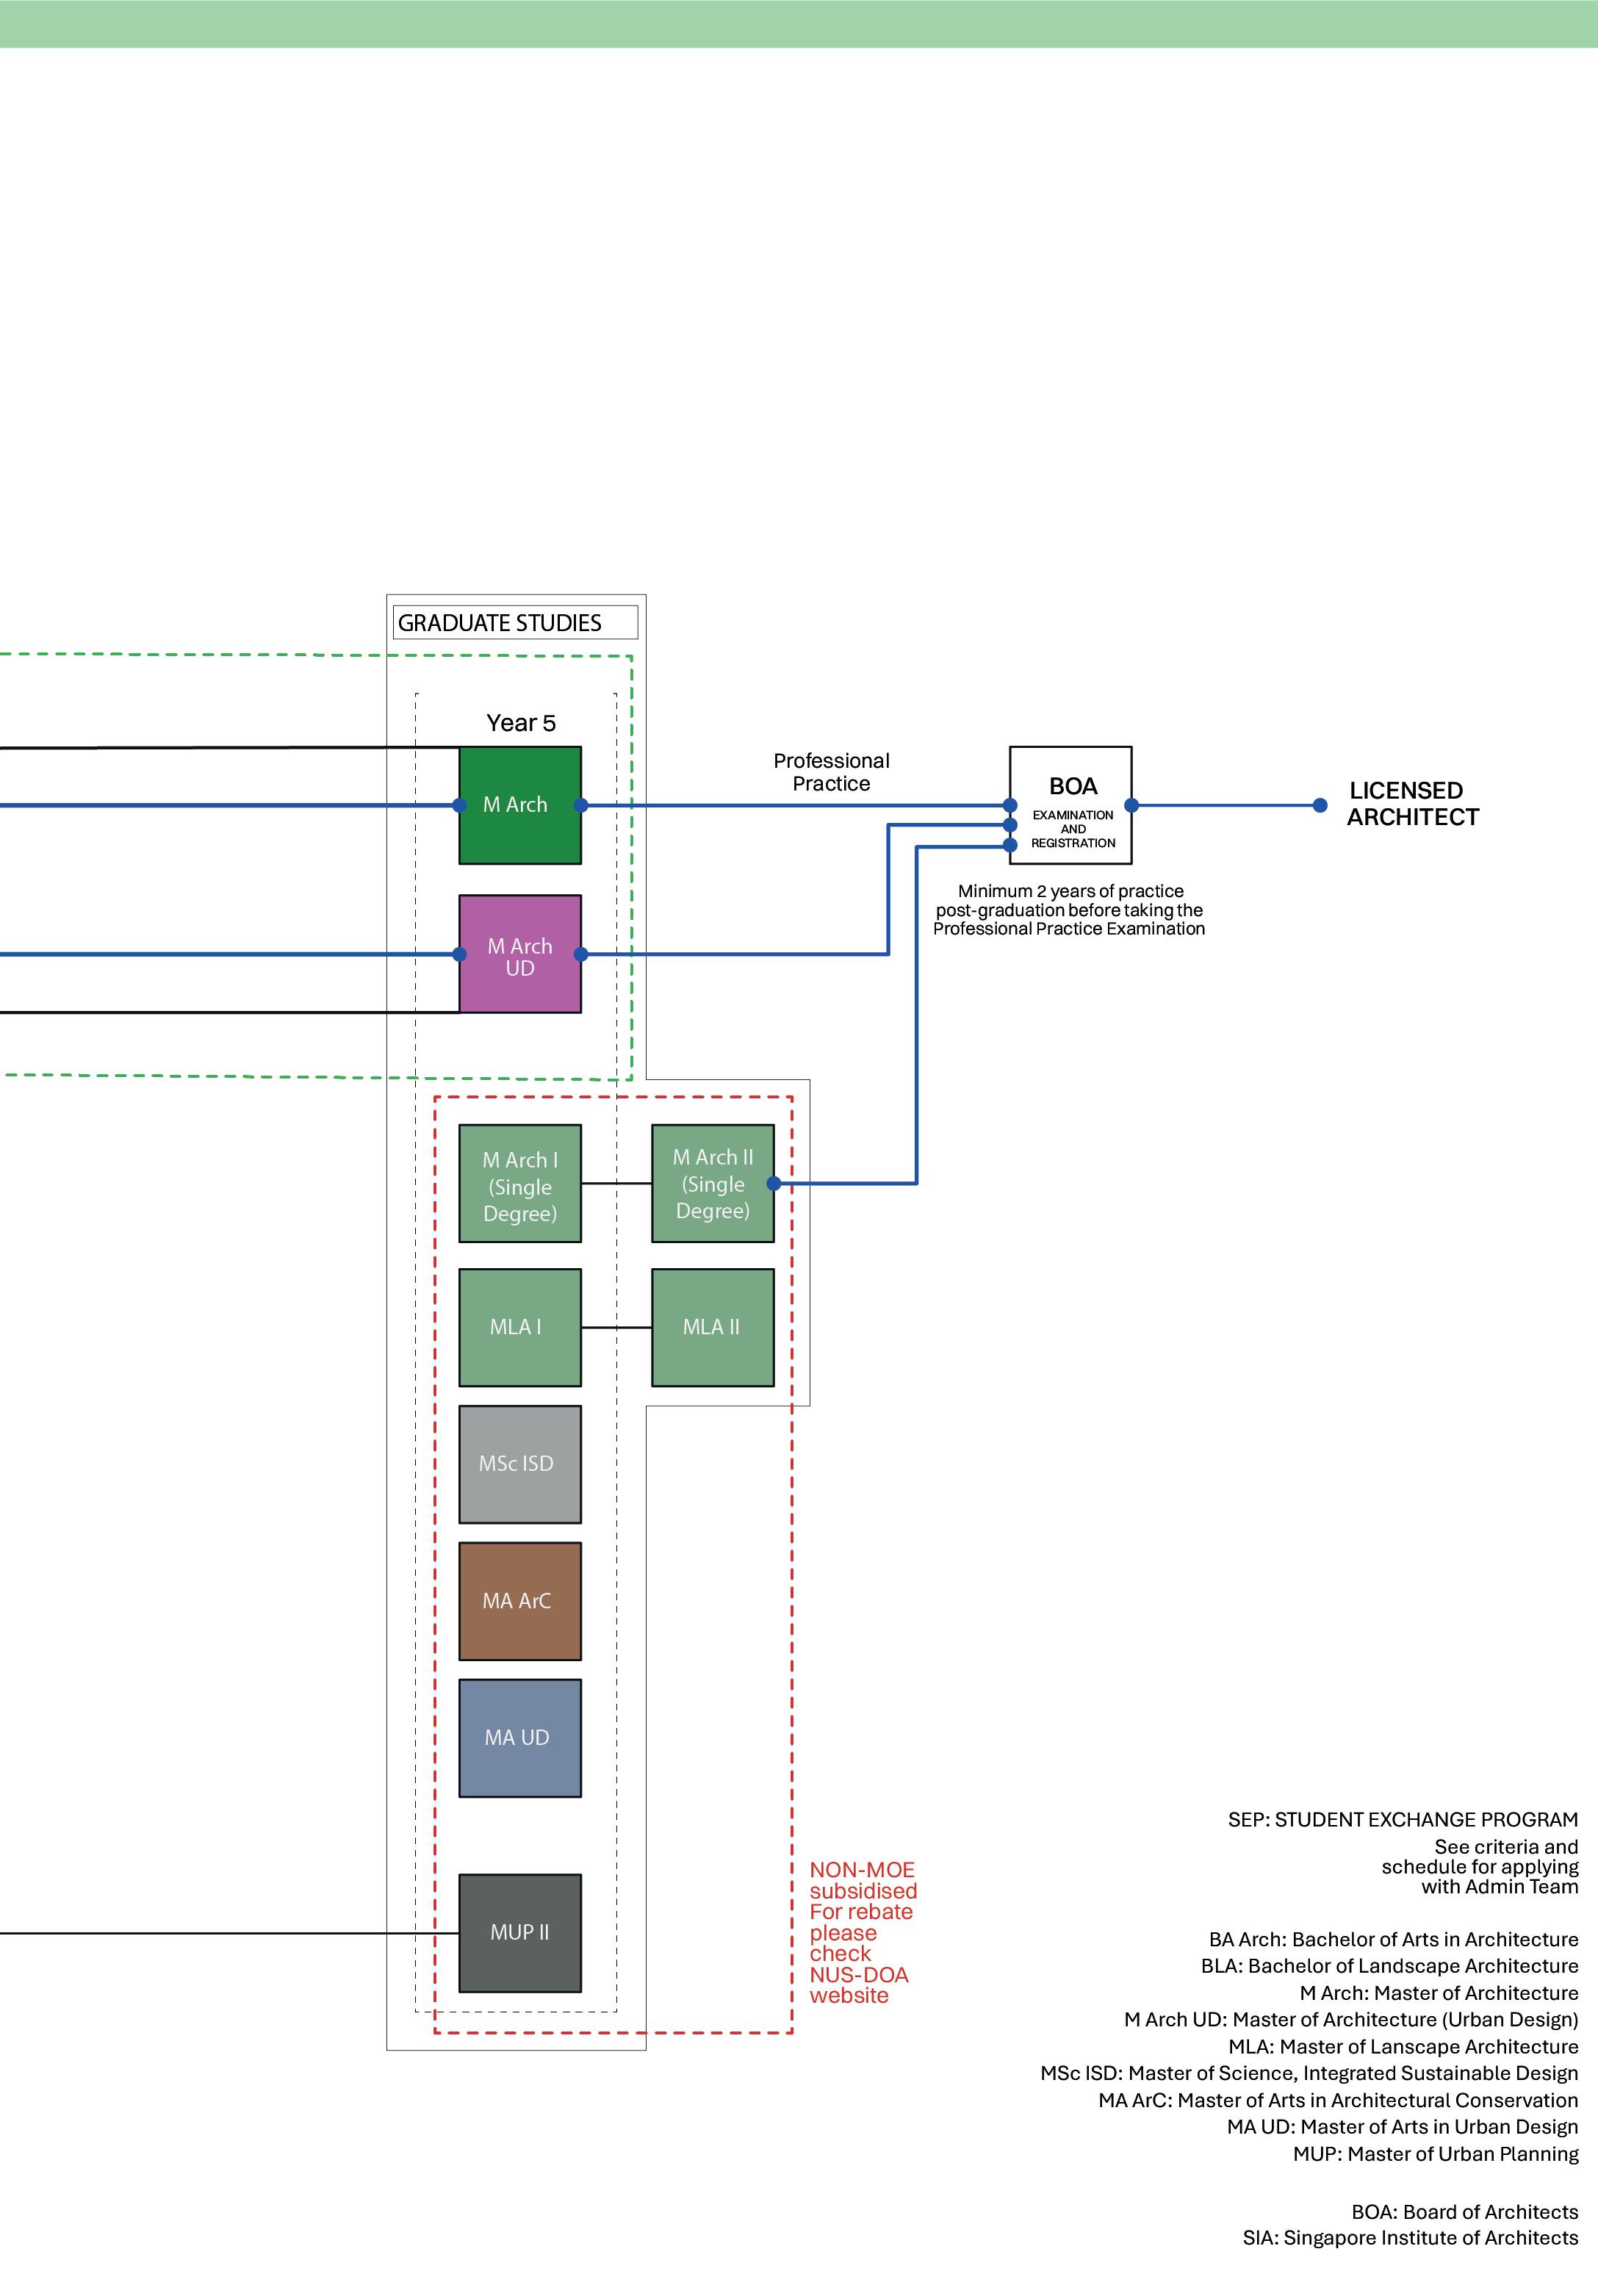Click the MLA I box
The width and height of the screenshot is (1598, 2296).
pos(519,1327)
